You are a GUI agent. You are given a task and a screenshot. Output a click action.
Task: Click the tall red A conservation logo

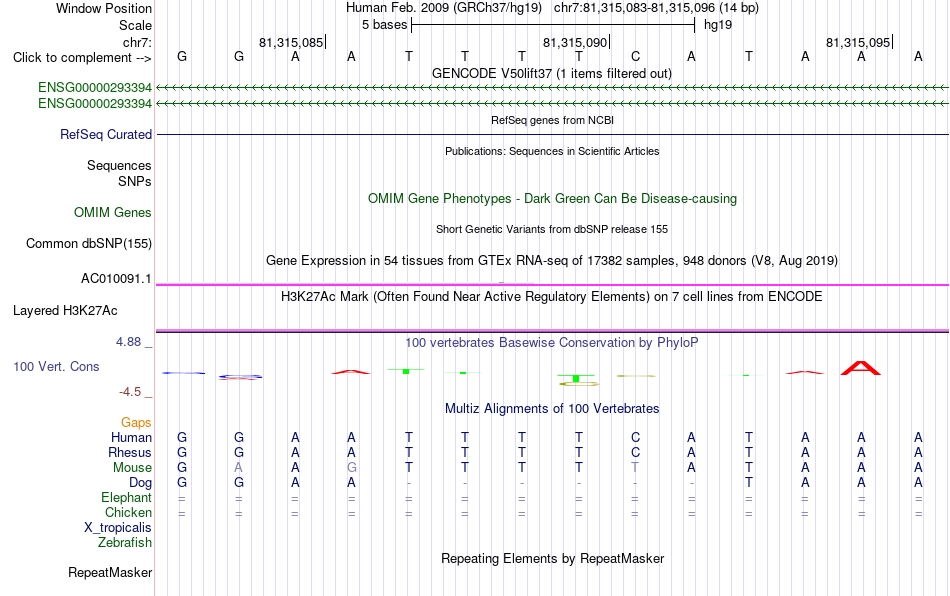861,368
